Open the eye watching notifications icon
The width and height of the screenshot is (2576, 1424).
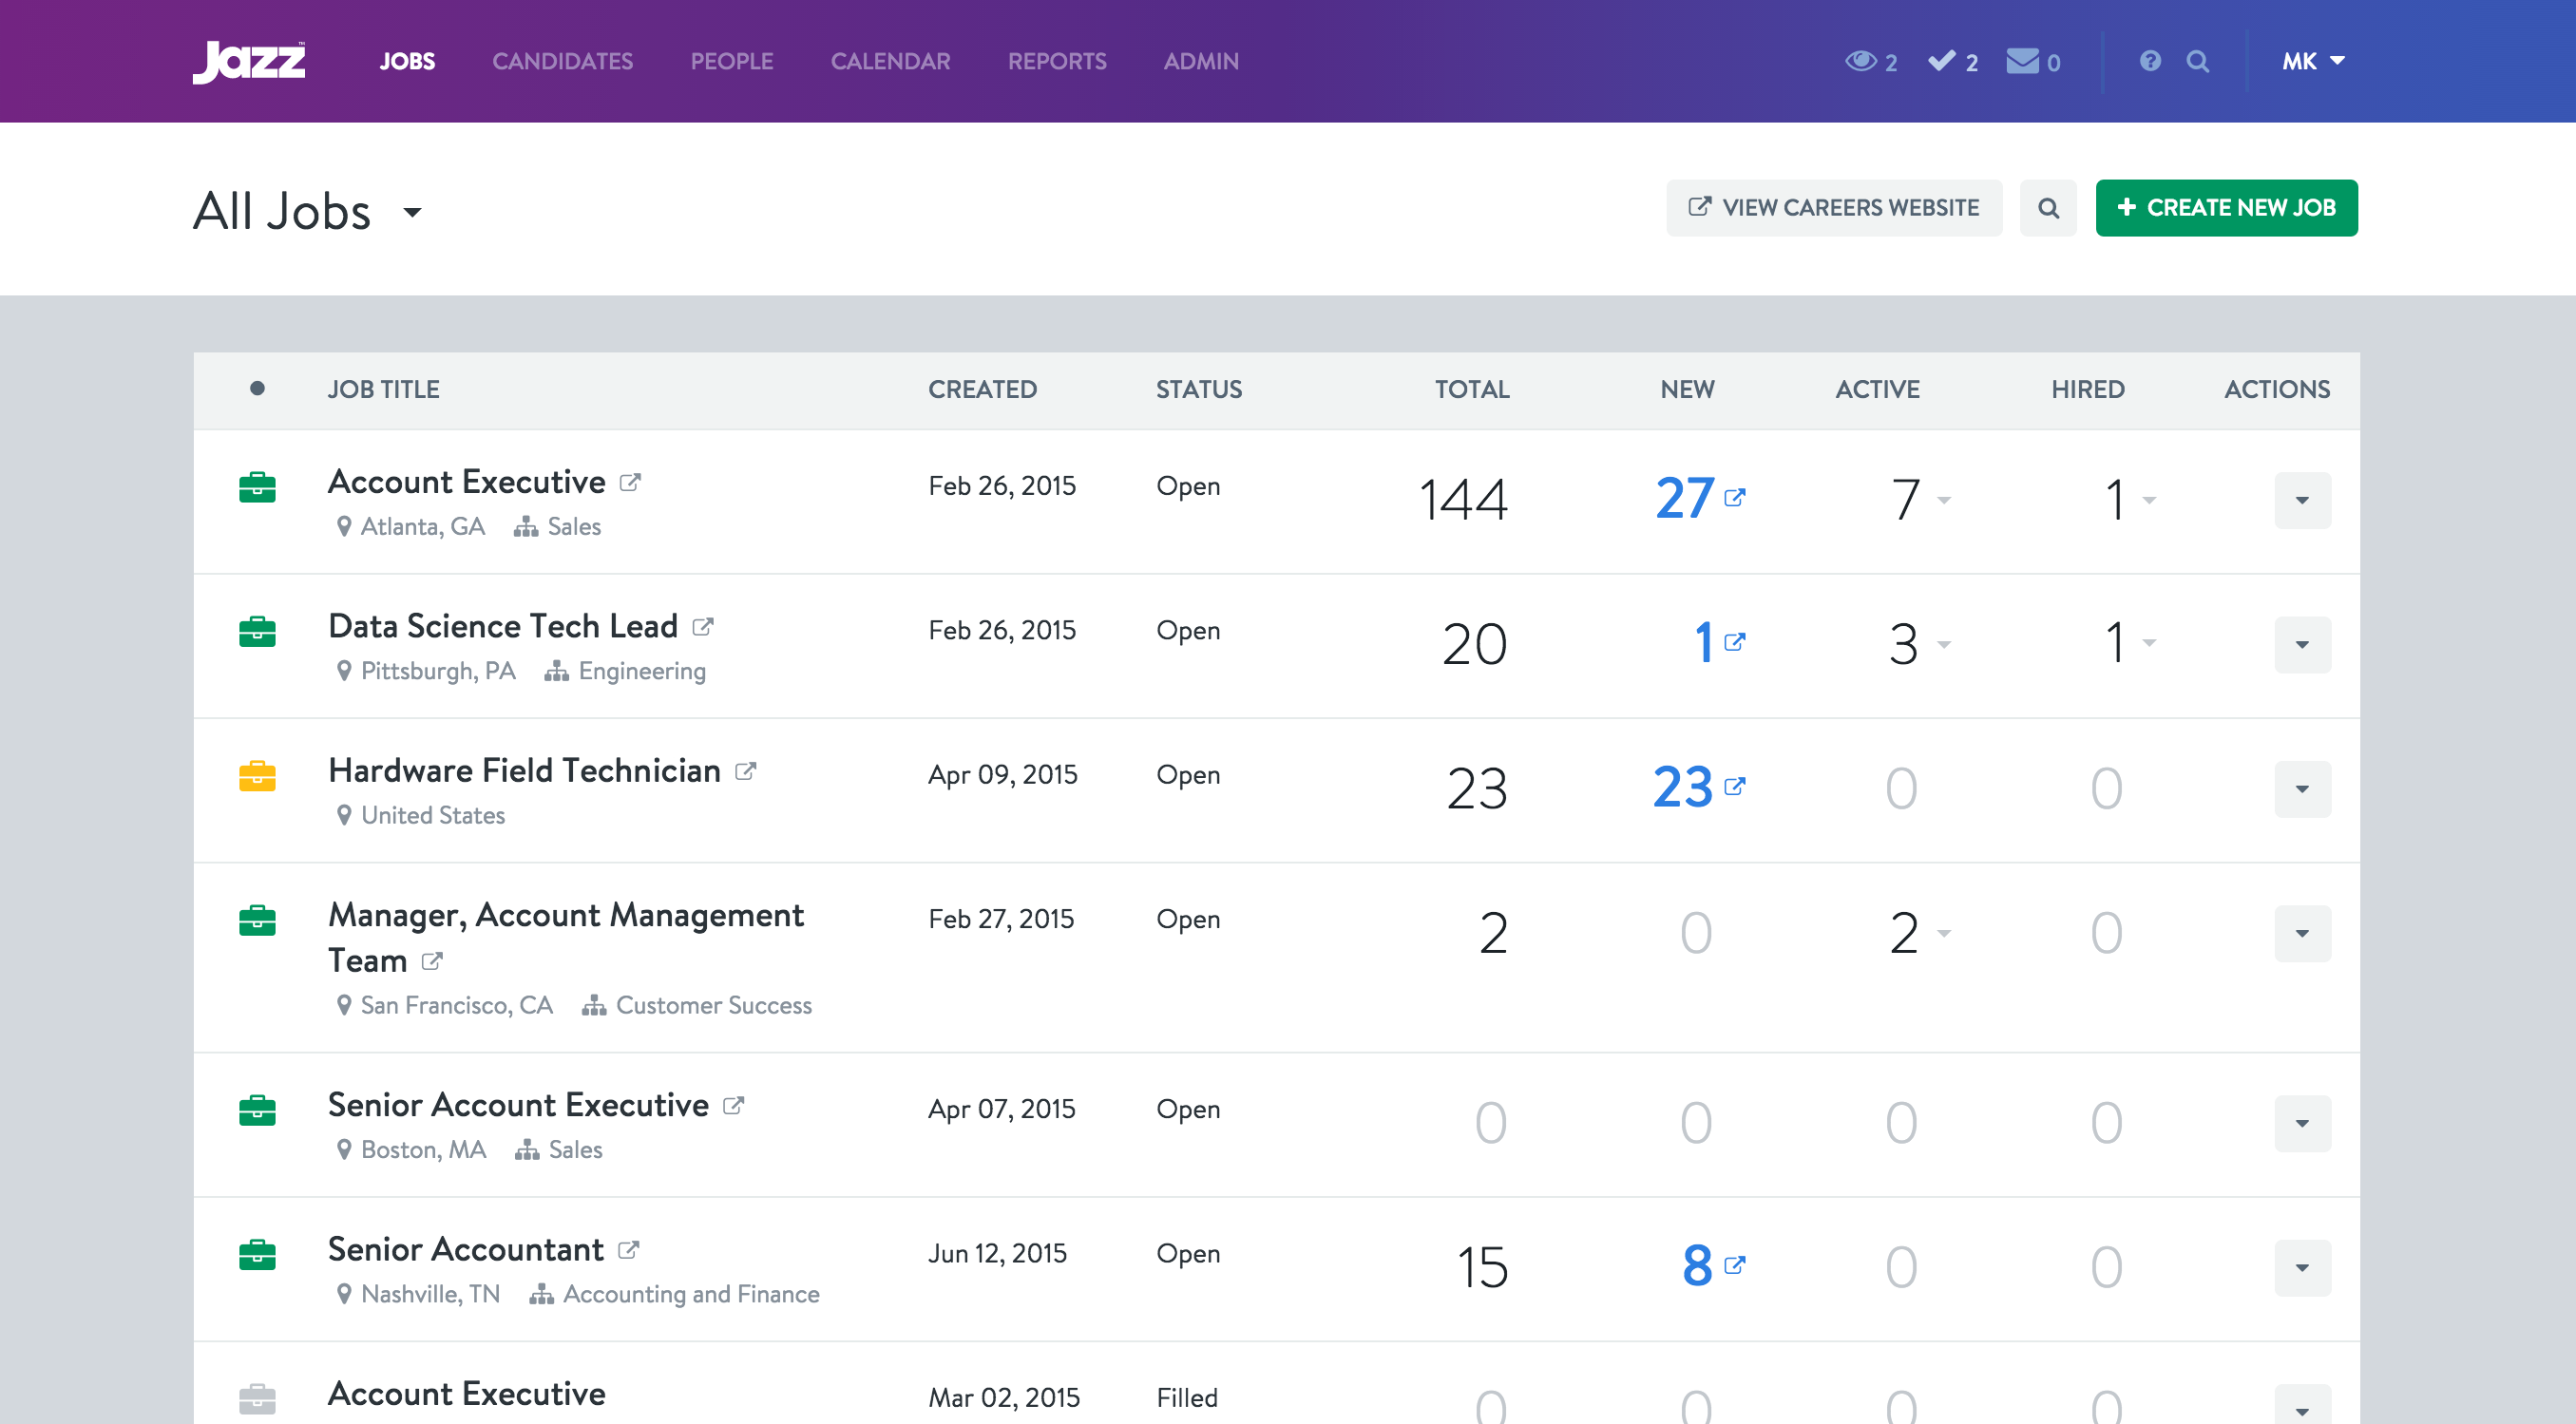coord(1860,61)
